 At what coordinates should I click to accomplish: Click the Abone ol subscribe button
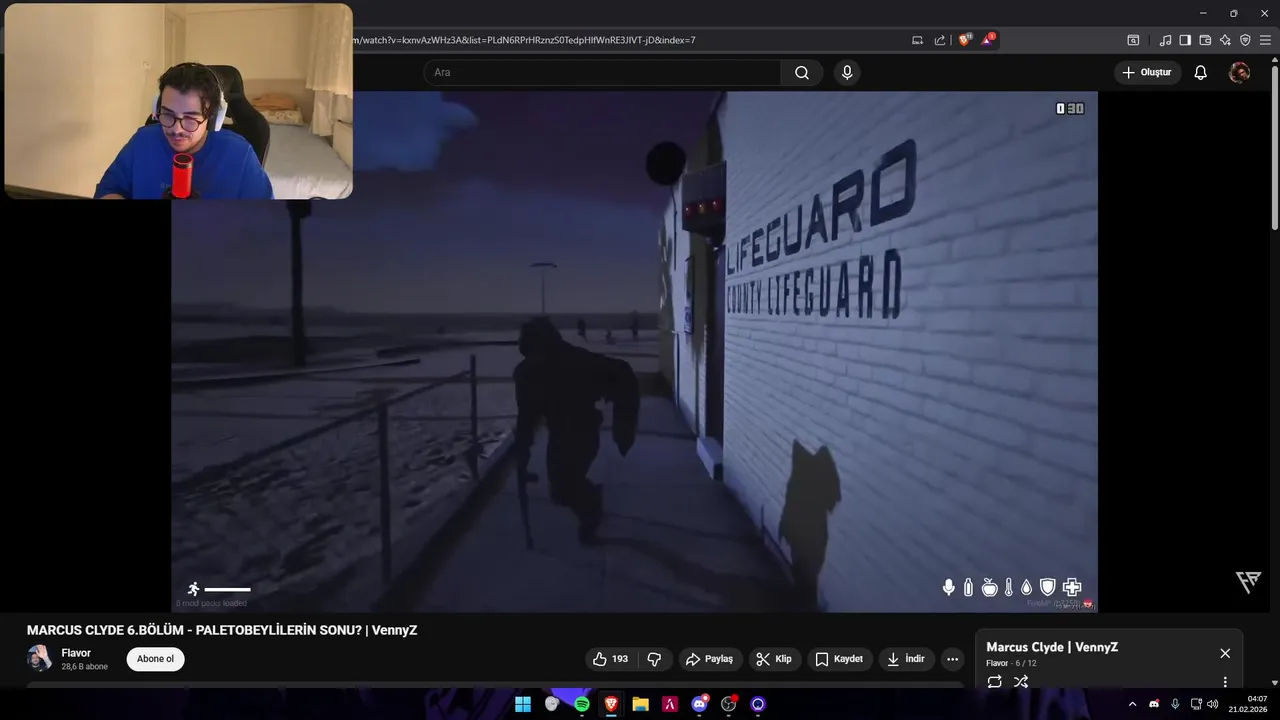point(155,659)
